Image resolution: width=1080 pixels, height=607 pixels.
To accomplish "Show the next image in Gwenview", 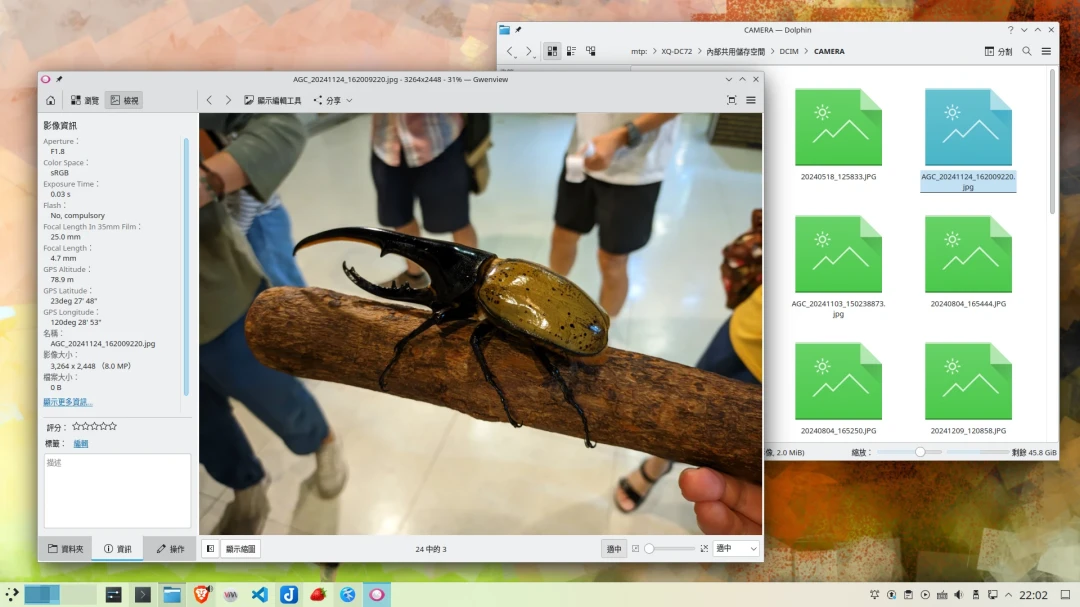I will pos(228,100).
